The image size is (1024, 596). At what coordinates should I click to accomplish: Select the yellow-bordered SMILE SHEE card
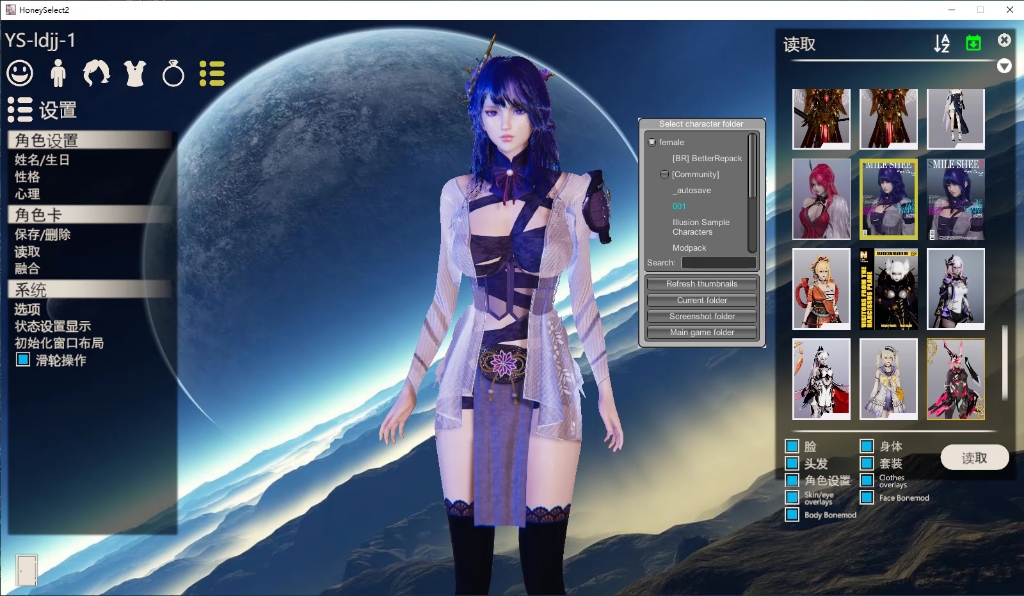tap(888, 199)
